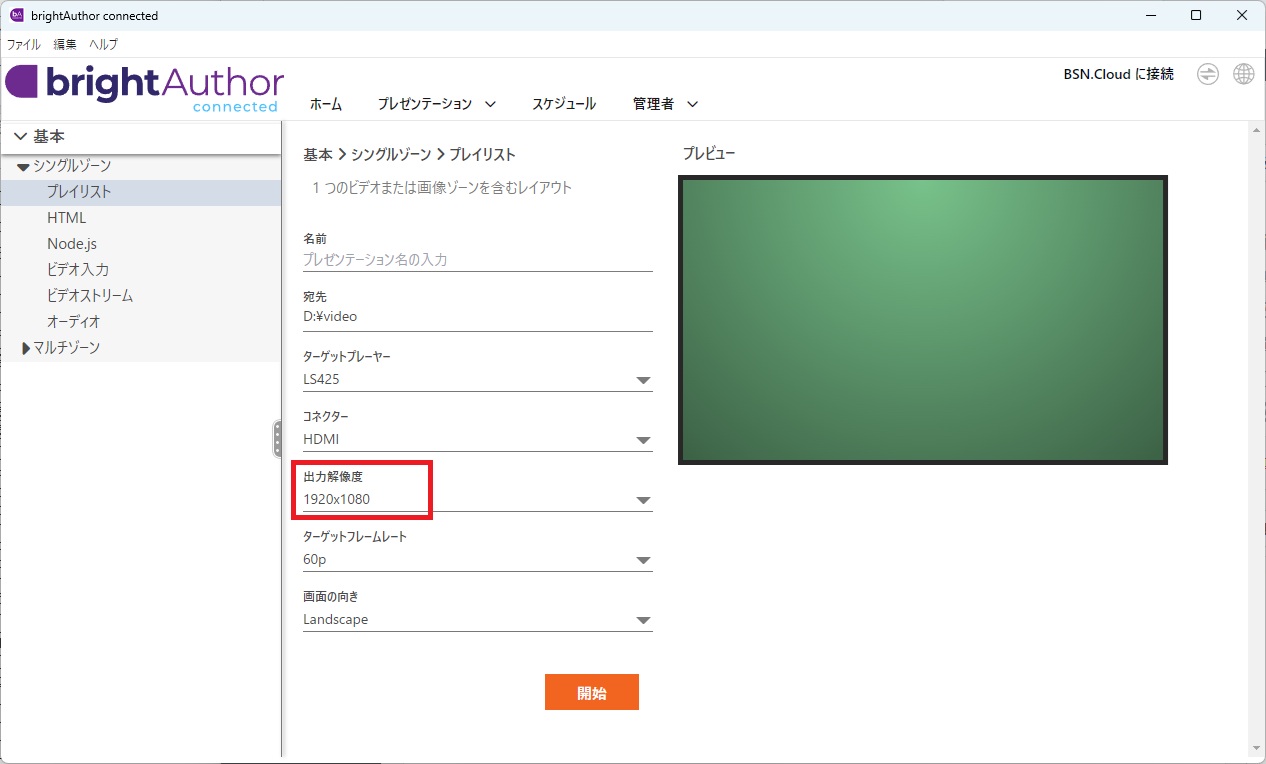Viewport: 1266px width, 764px height.
Task: Collapse the シングルゾーン tree node
Action: 23,167
